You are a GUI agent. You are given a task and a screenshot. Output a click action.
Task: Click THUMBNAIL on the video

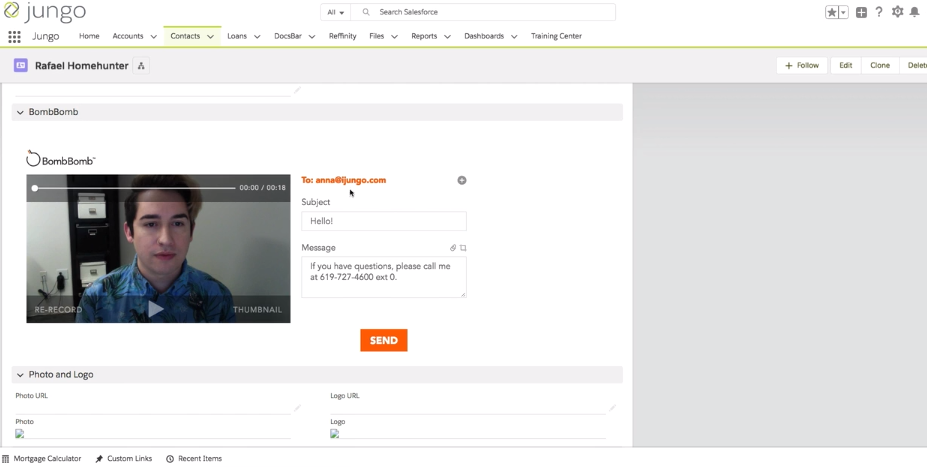(x=257, y=310)
